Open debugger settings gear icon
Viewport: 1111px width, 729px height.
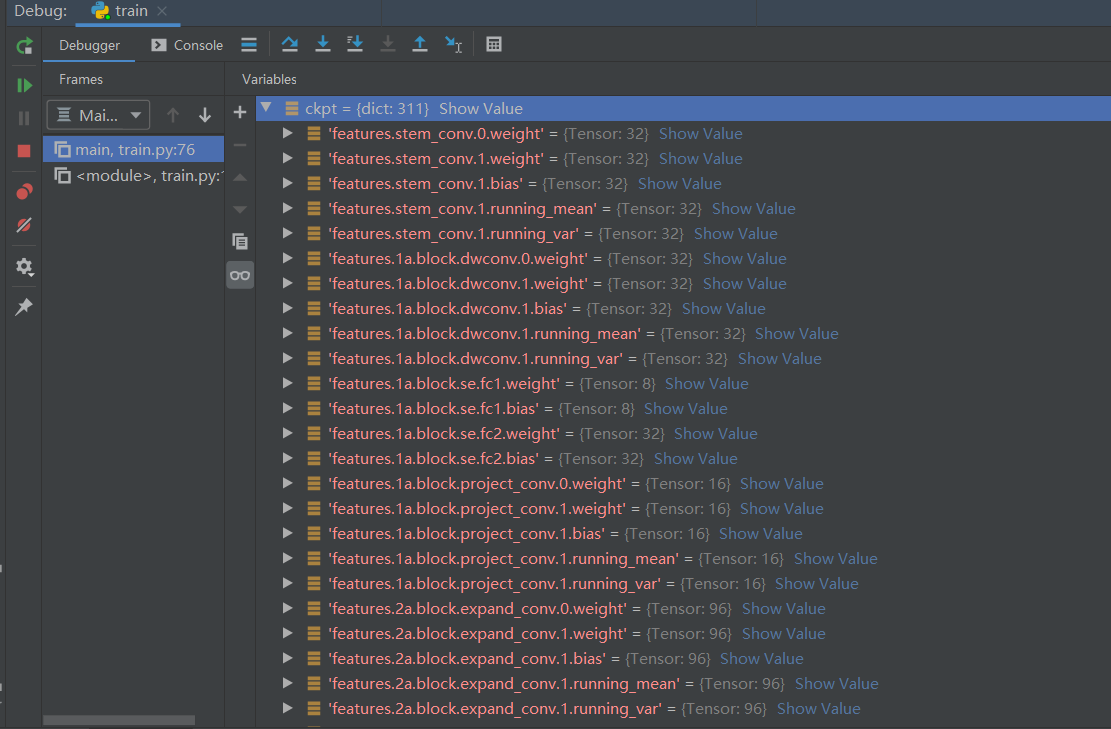coord(24,266)
